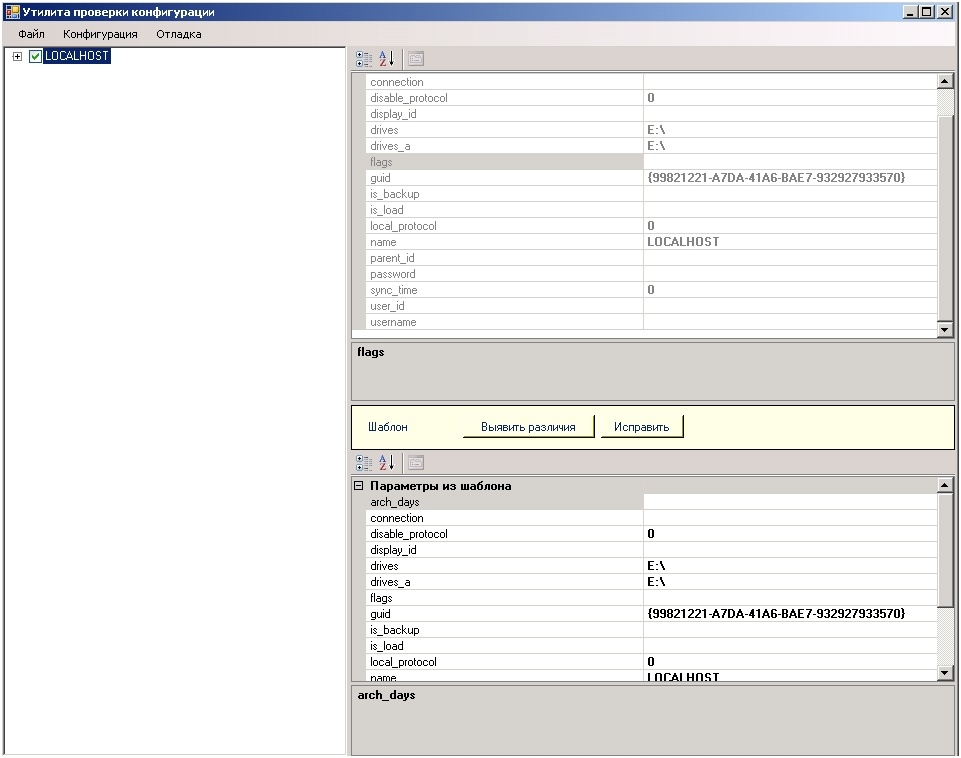Click Alphabetical sort icon in upper property grid

coord(386,59)
